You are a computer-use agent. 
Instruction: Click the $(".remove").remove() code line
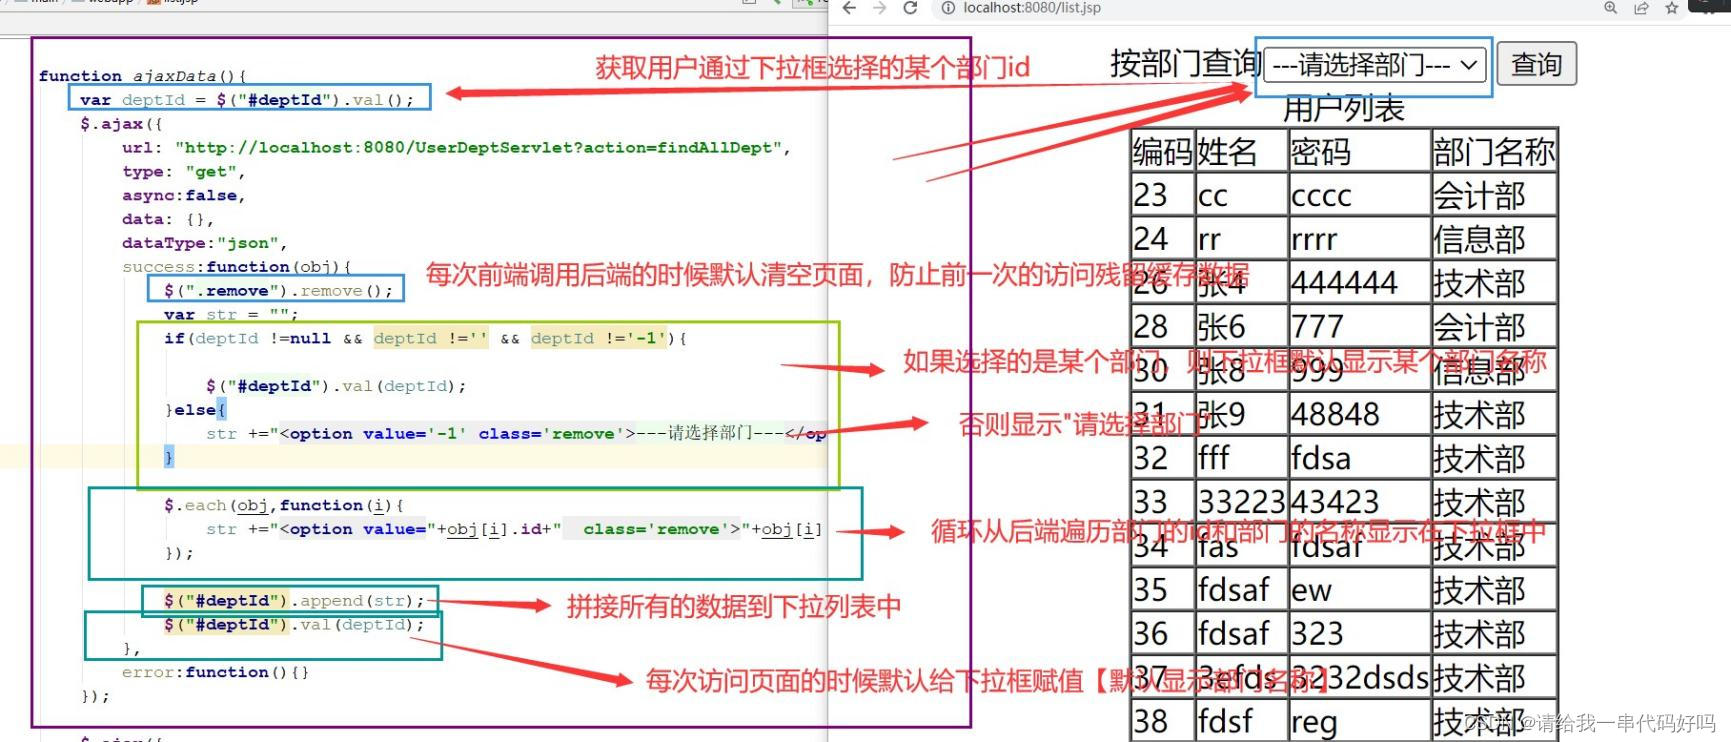(x=279, y=291)
